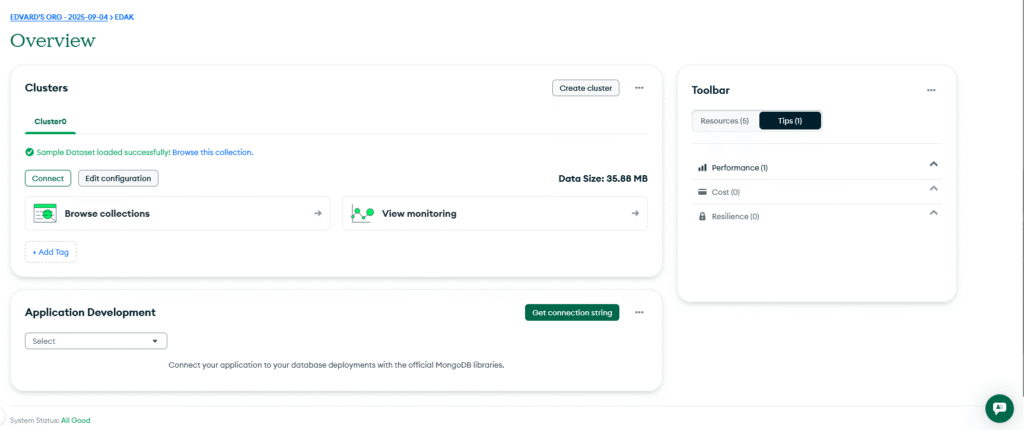Collapse the Cost (0) section
Image resolution: width=1024 pixels, height=430 pixels.
[x=933, y=188]
